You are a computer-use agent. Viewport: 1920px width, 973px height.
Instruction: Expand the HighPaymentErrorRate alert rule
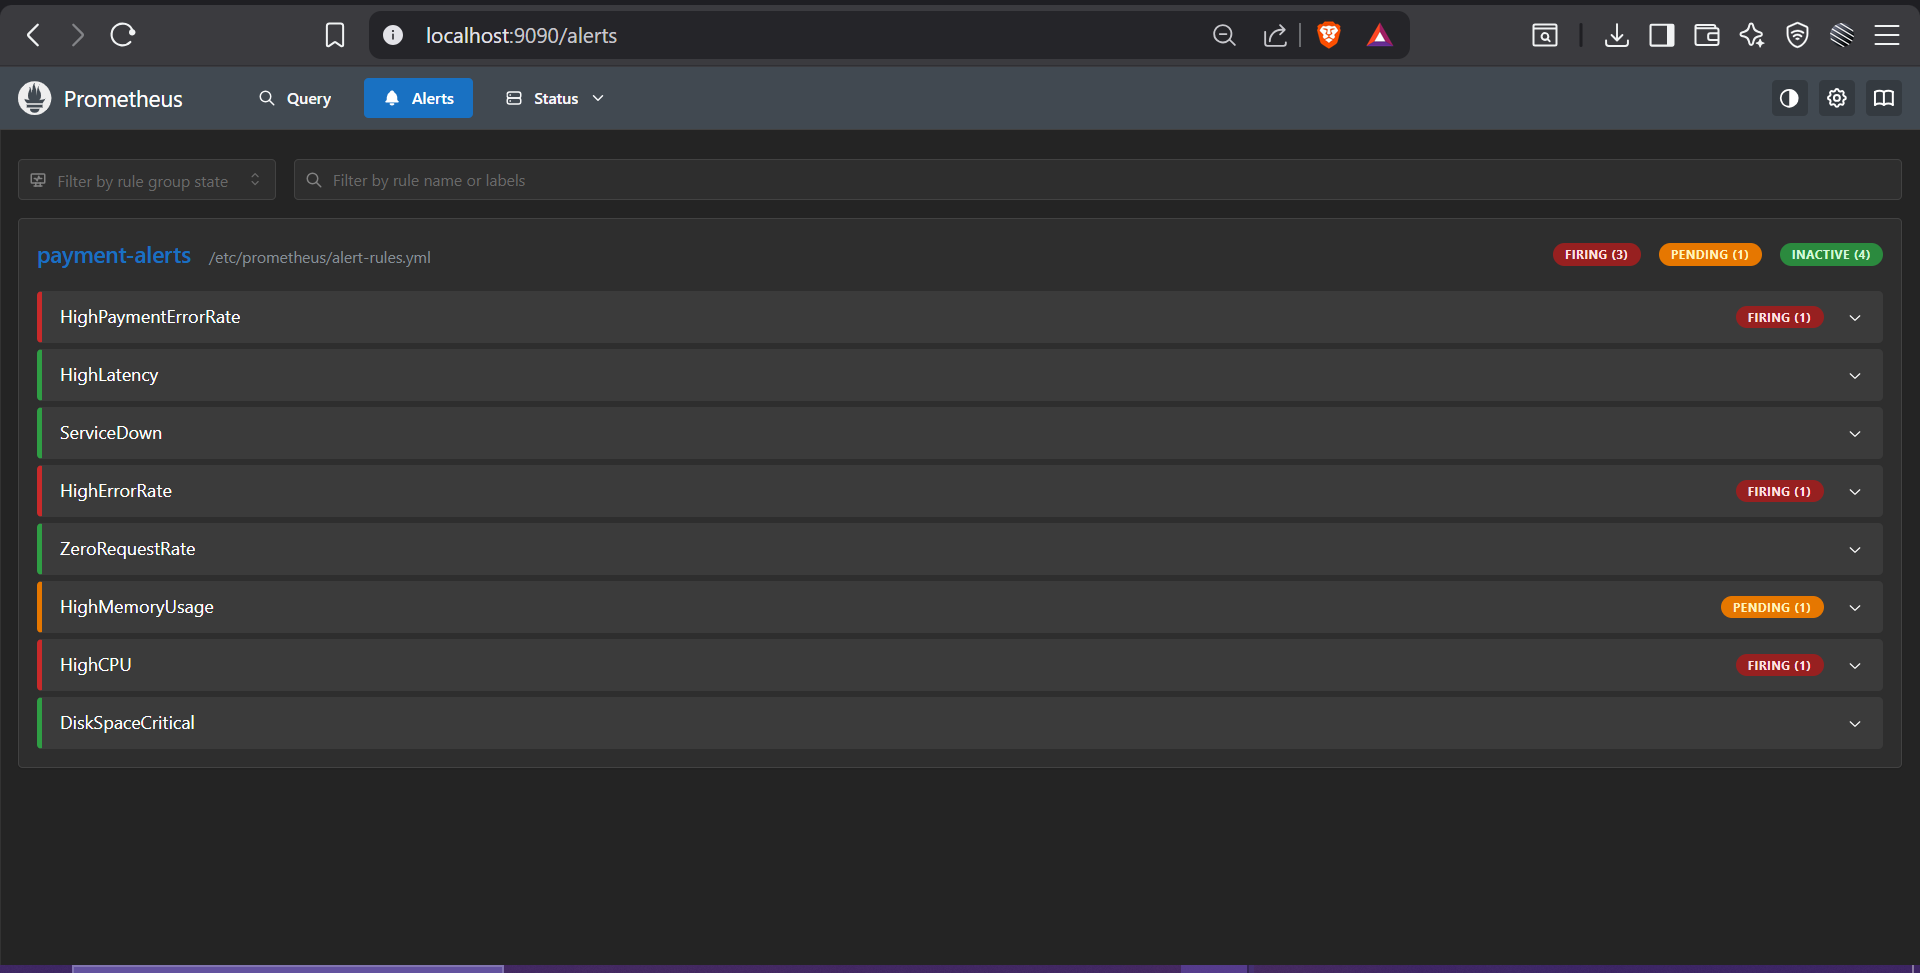pos(1854,317)
